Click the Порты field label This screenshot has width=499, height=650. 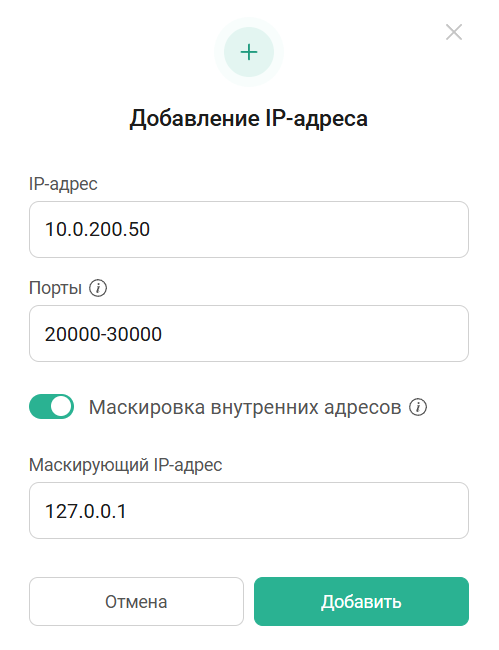point(56,288)
